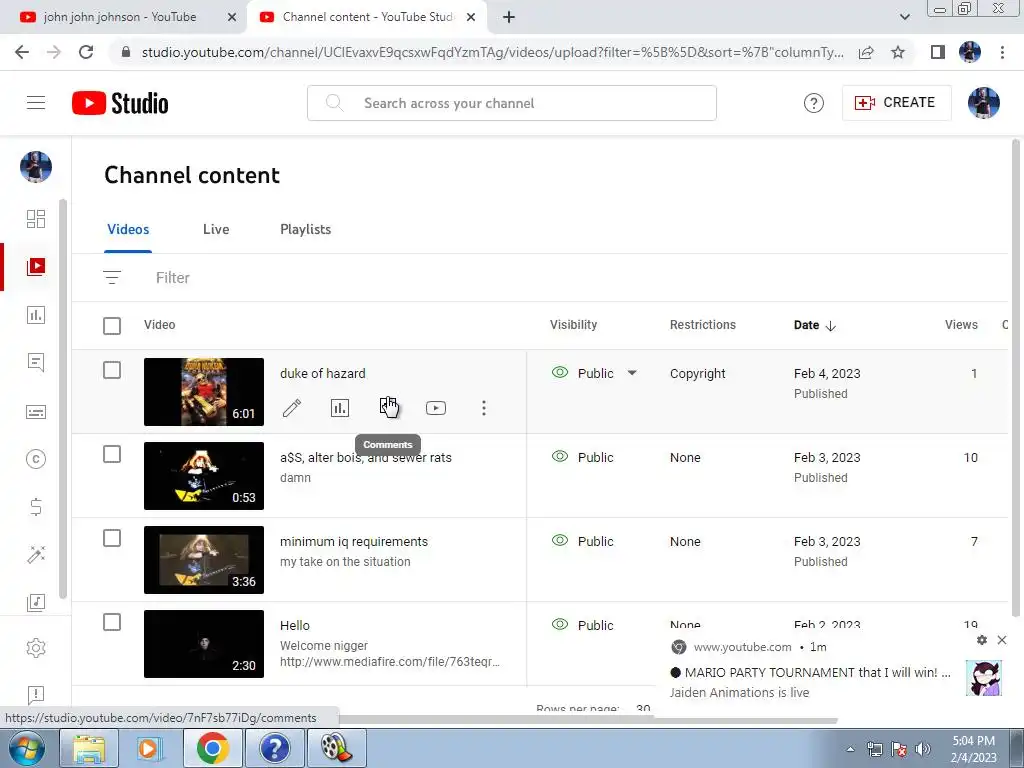Check the minimum iq requirements checkbox
This screenshot has height=768, width=1024.
[112, 538]
